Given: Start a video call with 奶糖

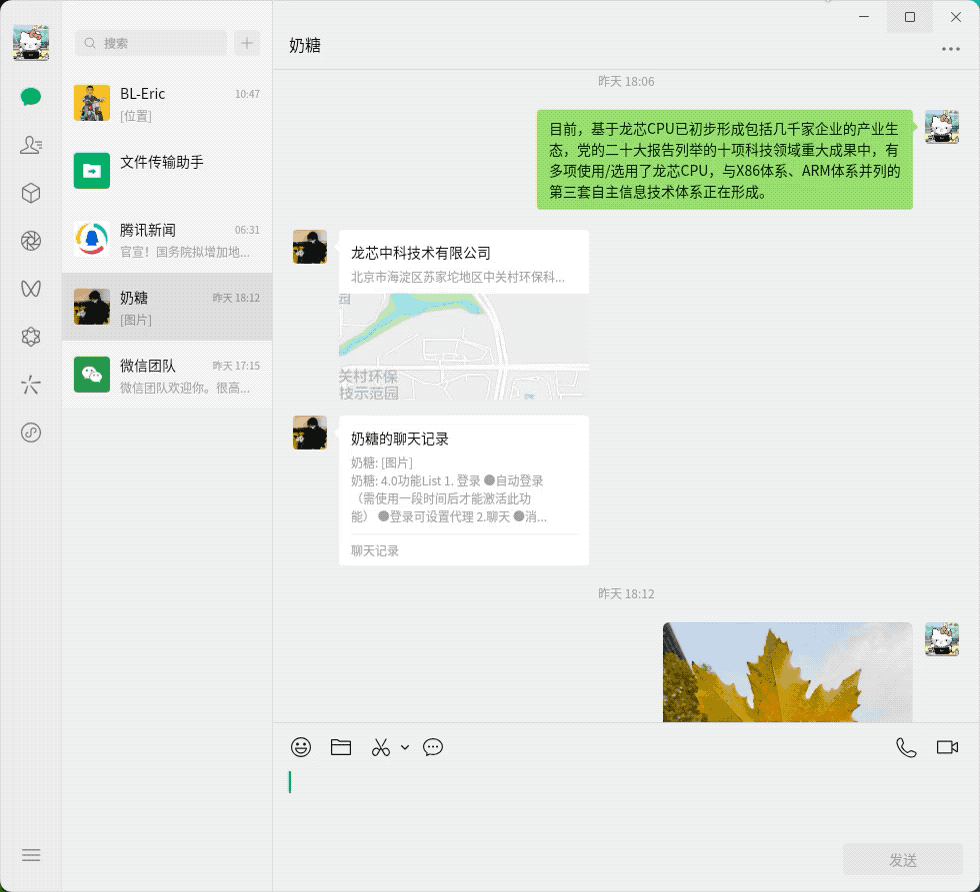Looking at the screenshot, I should point(945,747).
